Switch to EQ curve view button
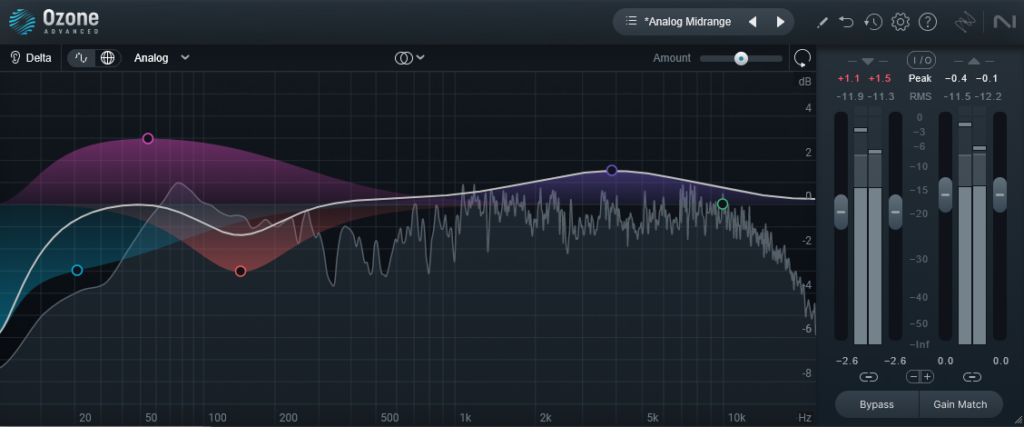This screenshot has height=427, width=1024. (x=82, y=57)
